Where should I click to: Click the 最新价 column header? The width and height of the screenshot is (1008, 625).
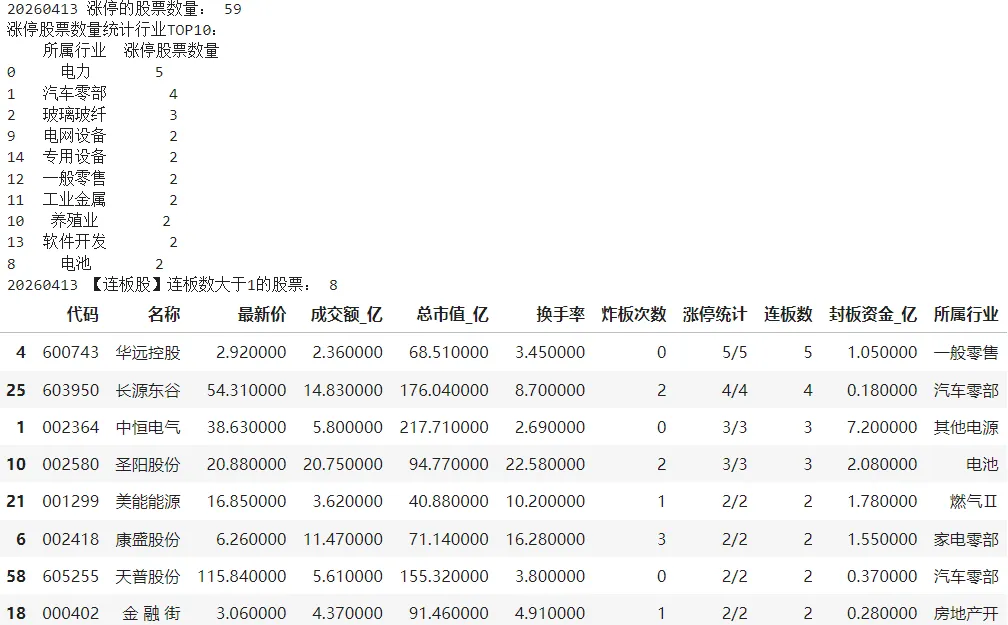pyautogui.click(x=262, y=314)
